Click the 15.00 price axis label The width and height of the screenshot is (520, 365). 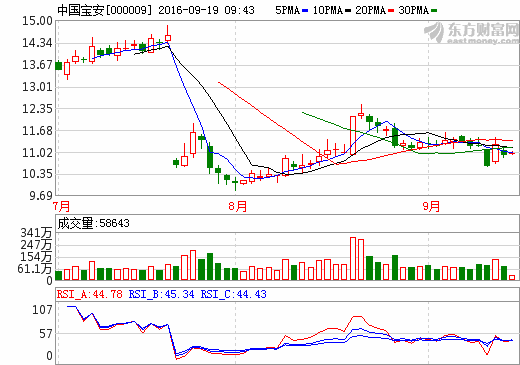tap(37, 21)
